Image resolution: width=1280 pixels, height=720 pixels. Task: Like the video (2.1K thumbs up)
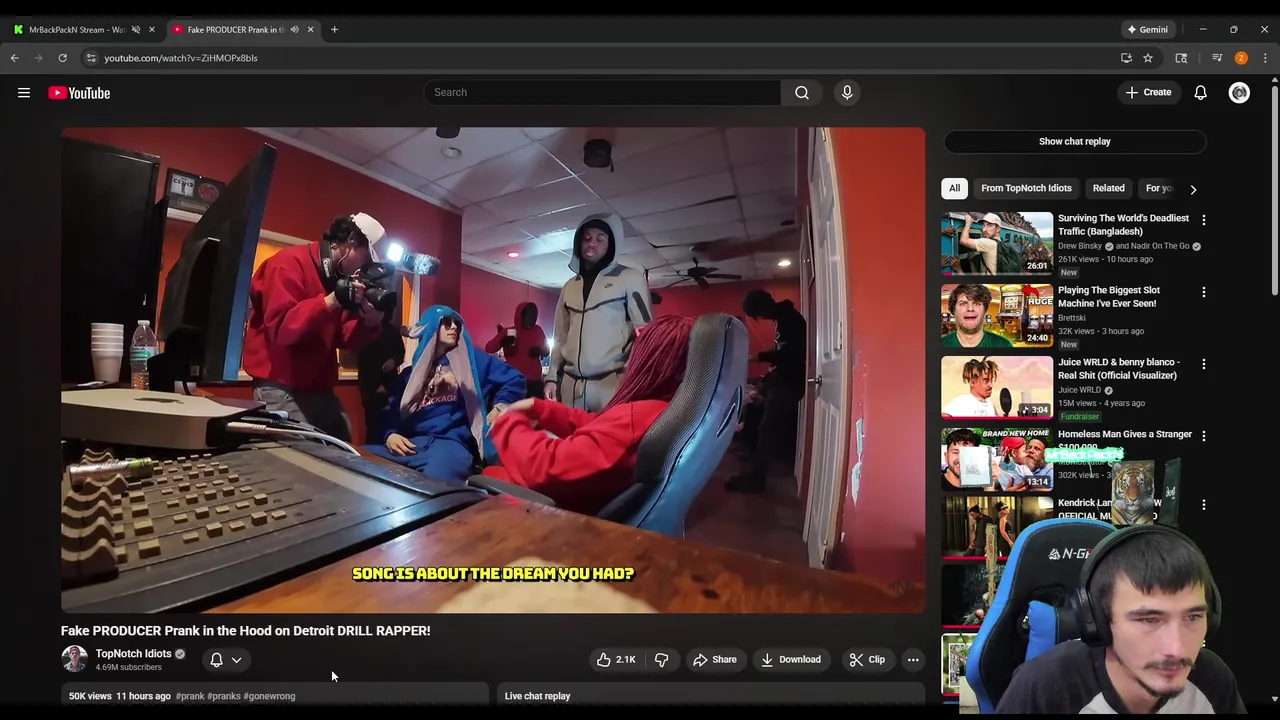pos(616,660)
